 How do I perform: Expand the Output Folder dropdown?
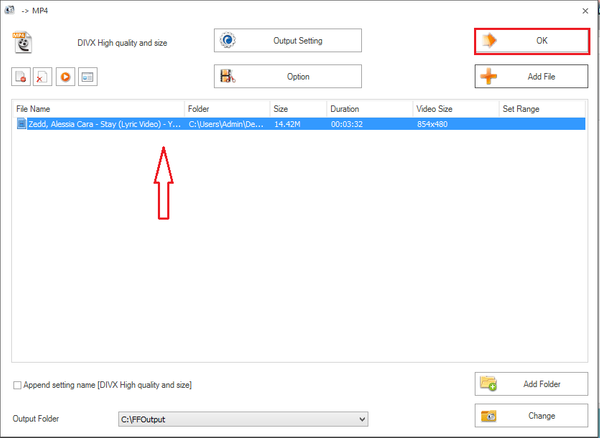coord(362,419)
